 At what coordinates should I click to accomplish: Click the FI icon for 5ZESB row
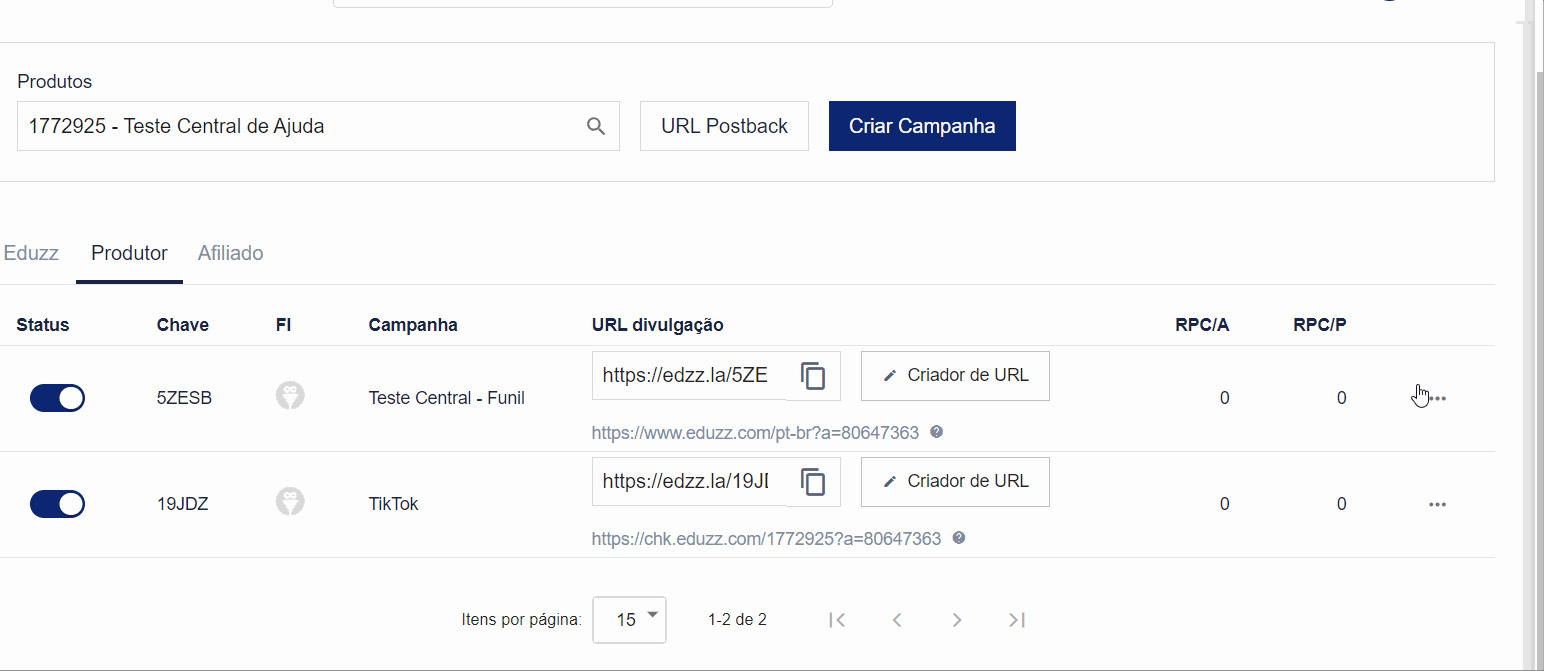(290, 397)
